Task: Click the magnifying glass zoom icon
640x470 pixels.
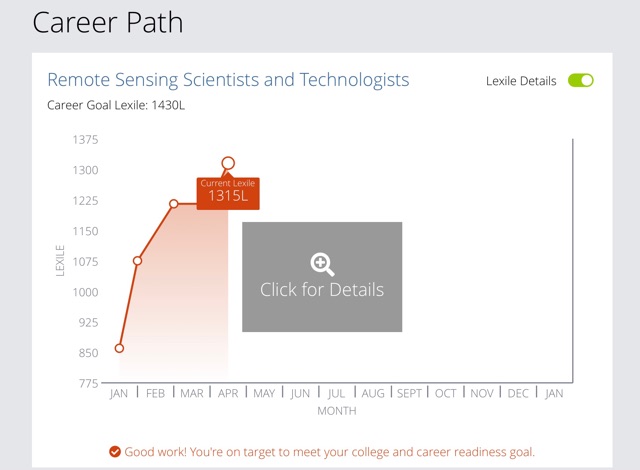Action: (322, 264)
